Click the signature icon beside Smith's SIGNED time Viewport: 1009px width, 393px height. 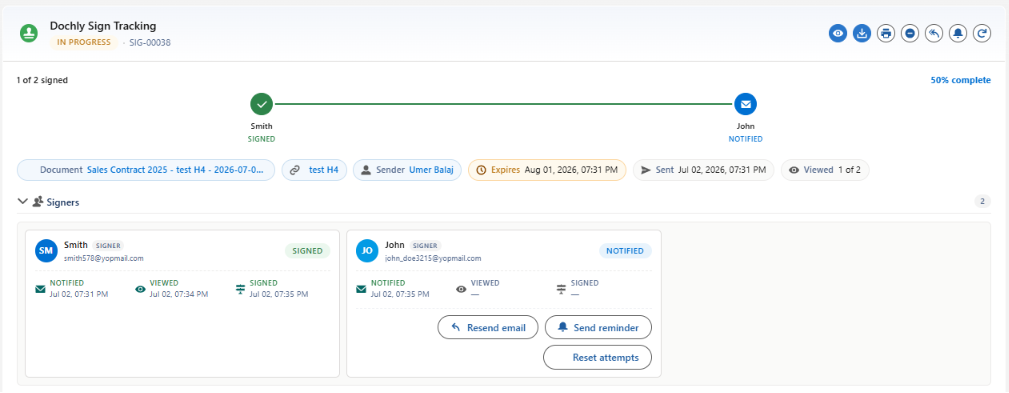point(240,289)
